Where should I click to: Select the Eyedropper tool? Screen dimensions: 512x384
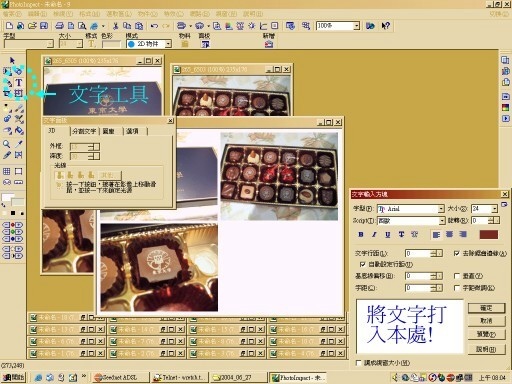coord(19,144)
